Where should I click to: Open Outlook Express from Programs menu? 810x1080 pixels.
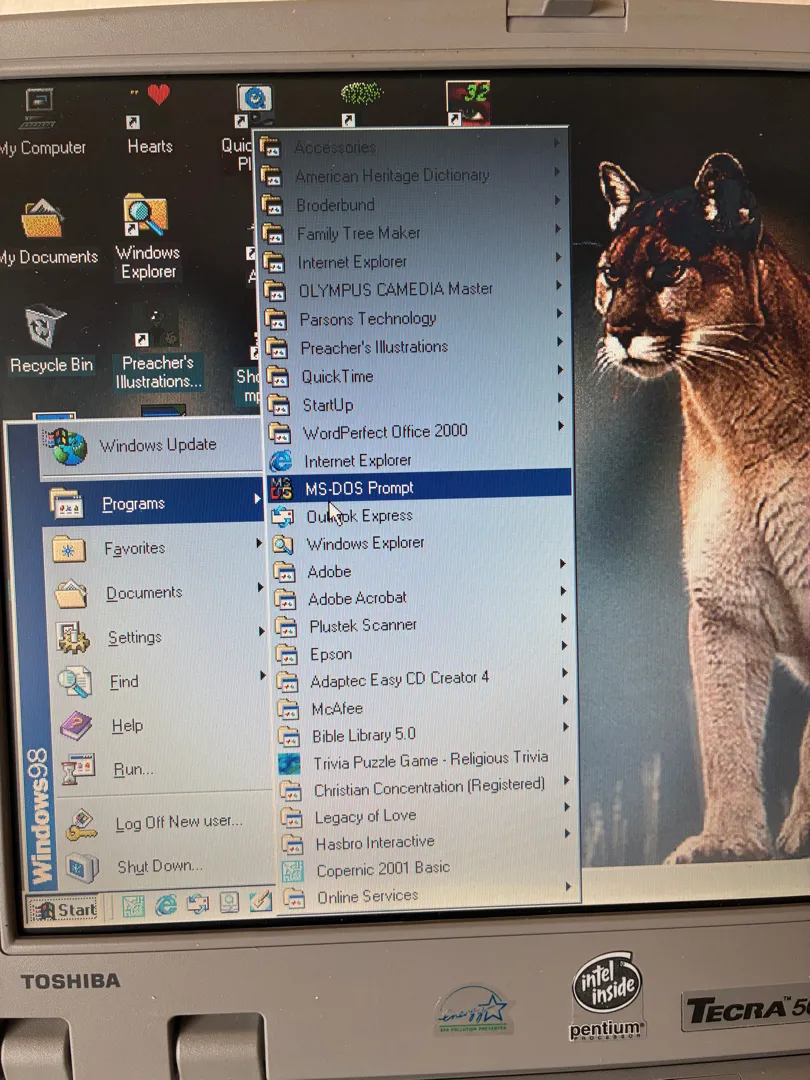[358, 516]
